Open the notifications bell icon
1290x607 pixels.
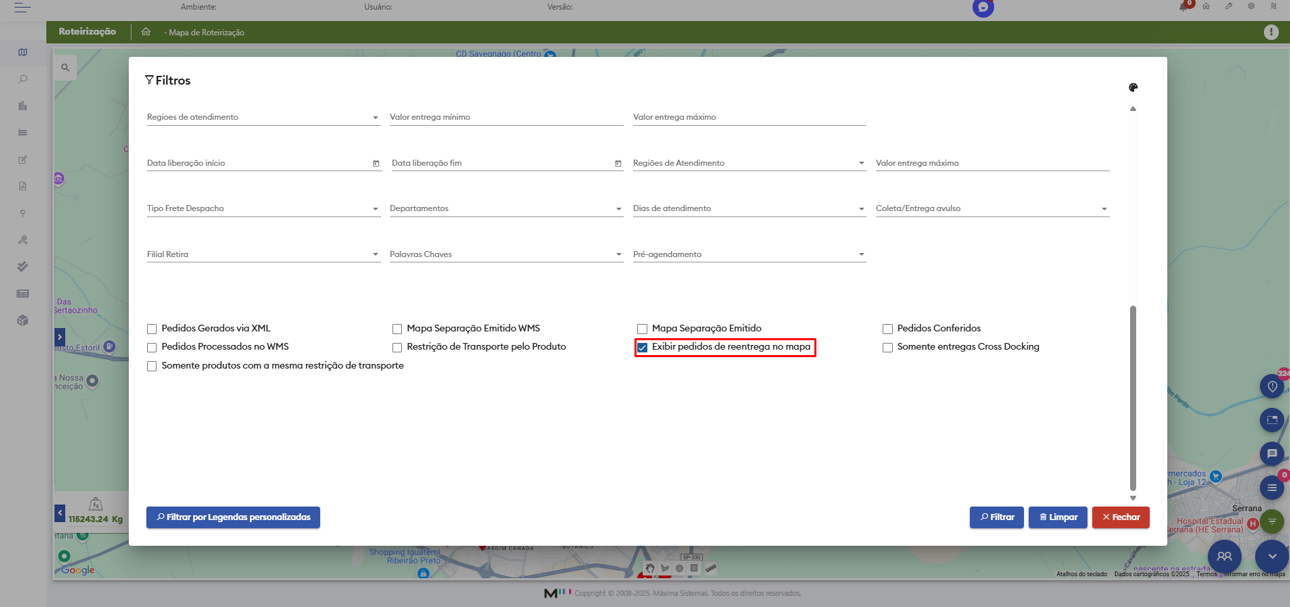[x=1184, y=7]
